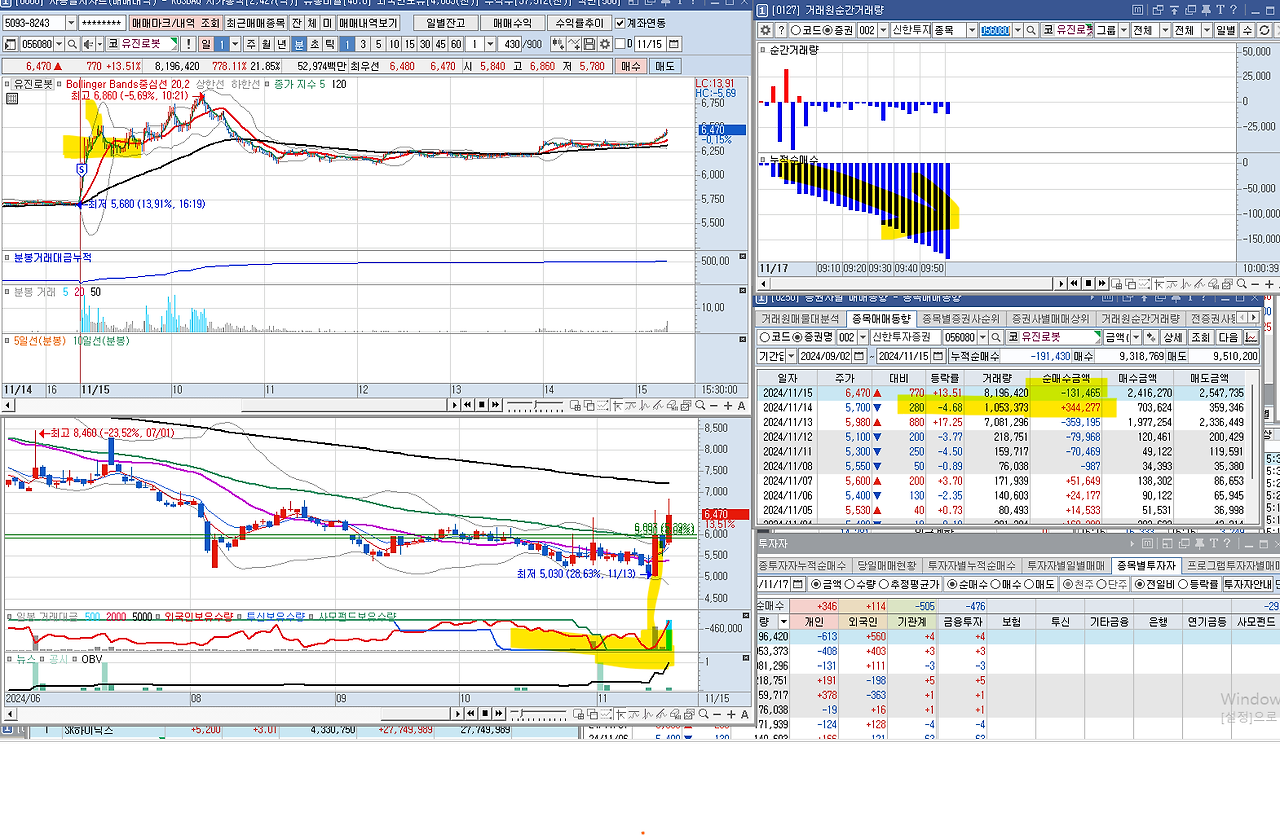Open the calendar picker beside 11/15
1280x835 pixels.
coord(674,44)
